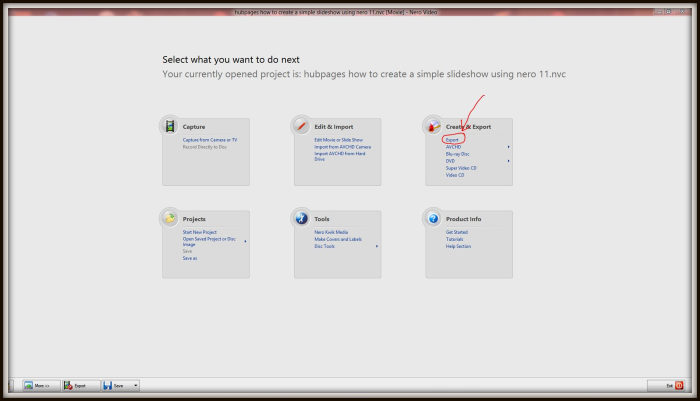Click the Product Info question mark icon

pos(433,218)
